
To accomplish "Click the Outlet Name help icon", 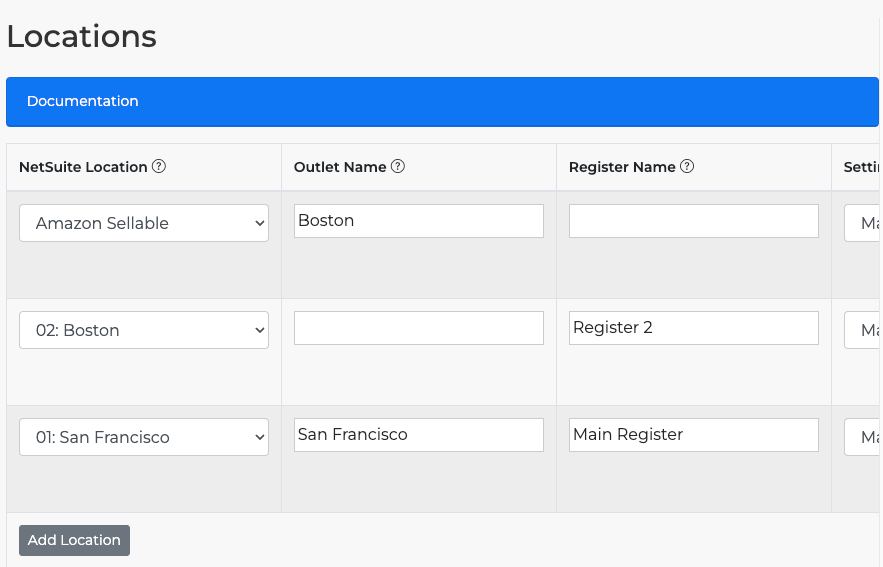I will pyautogui.click(x=398, y=167).
